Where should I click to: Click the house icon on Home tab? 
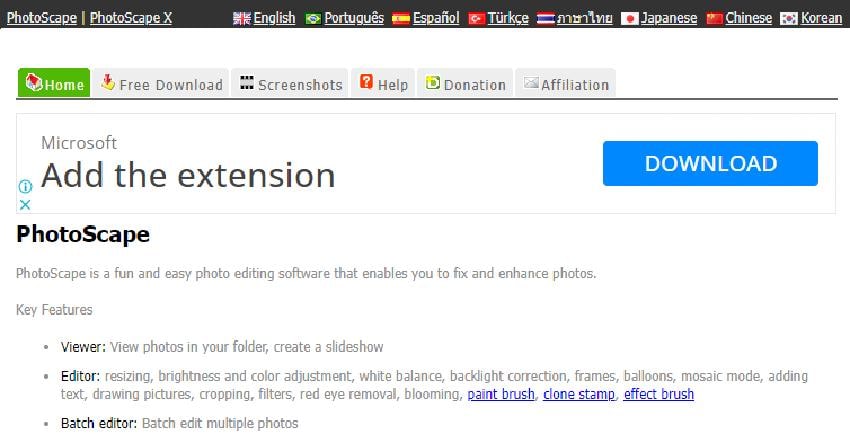(x=34, y=82)
